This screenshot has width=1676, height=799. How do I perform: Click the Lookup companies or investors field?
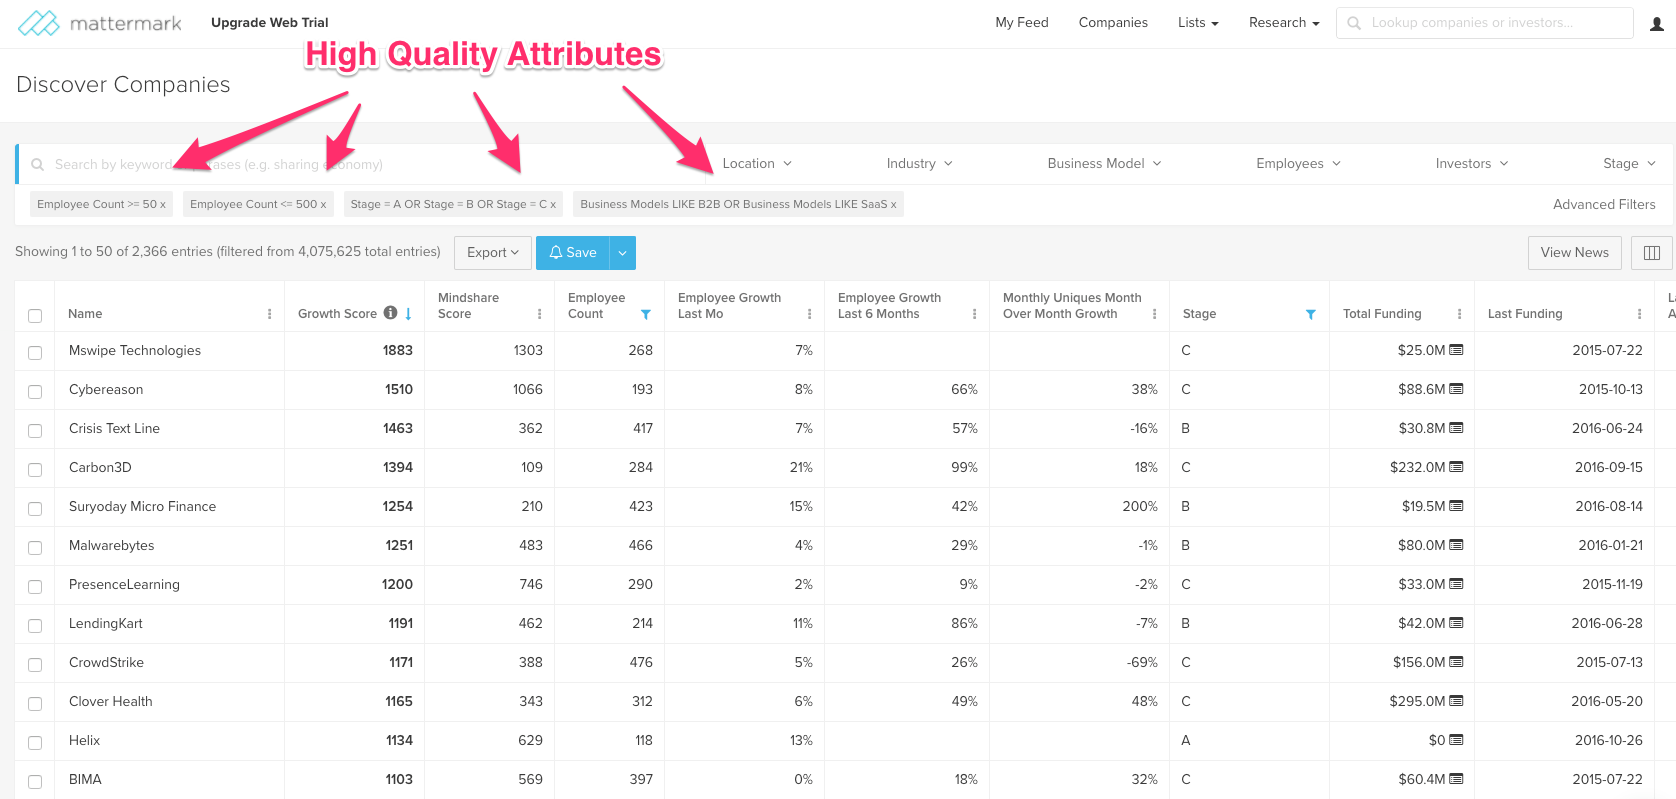point(1485,23)
